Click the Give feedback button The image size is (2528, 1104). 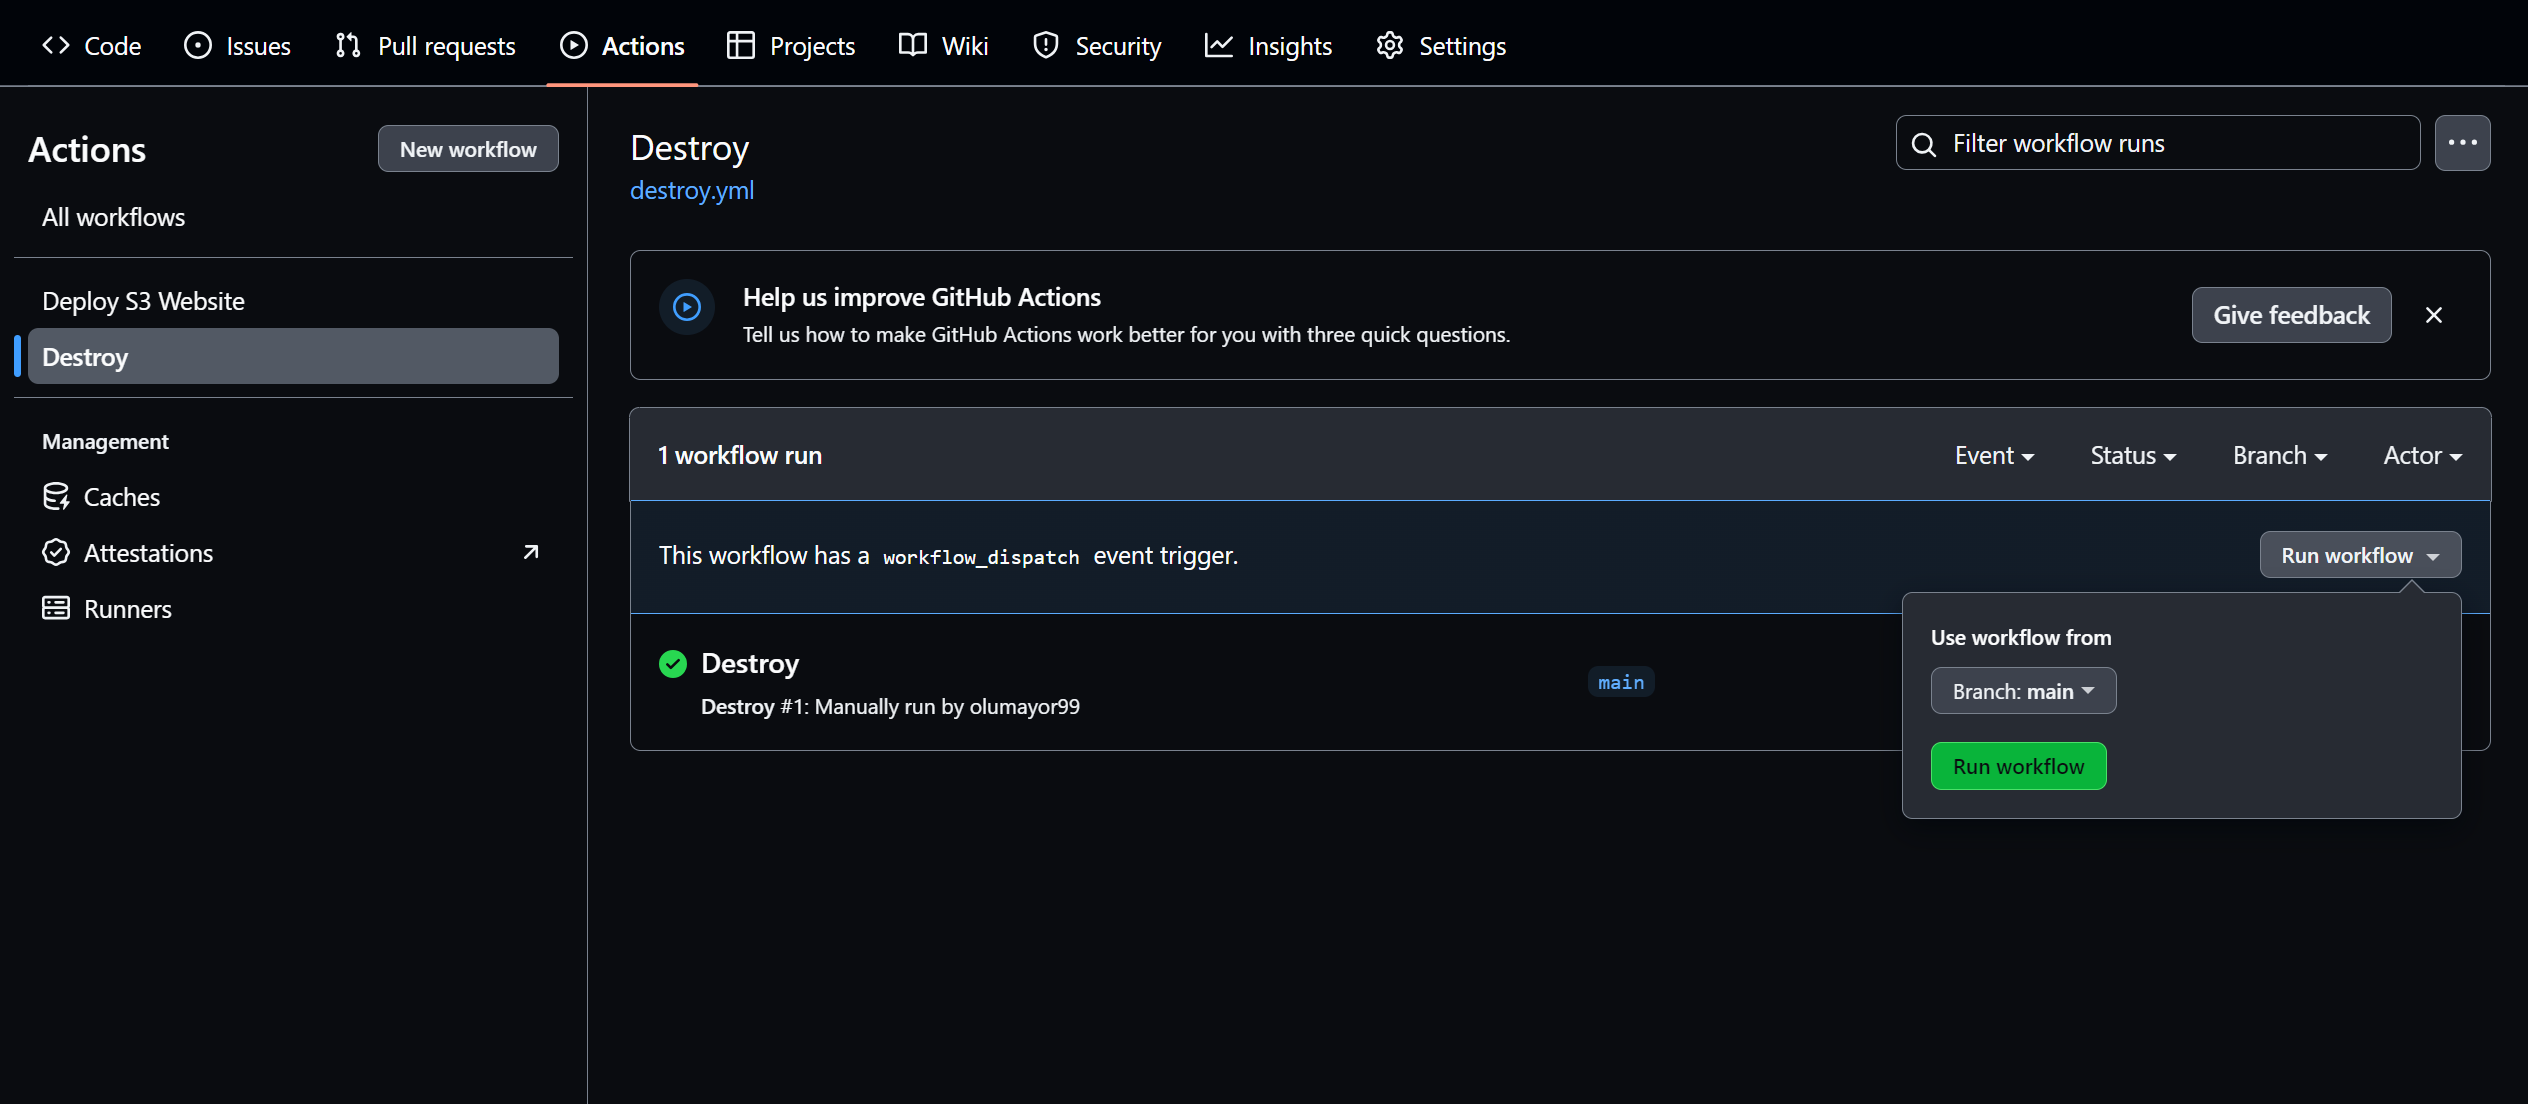click(2290, 315)
